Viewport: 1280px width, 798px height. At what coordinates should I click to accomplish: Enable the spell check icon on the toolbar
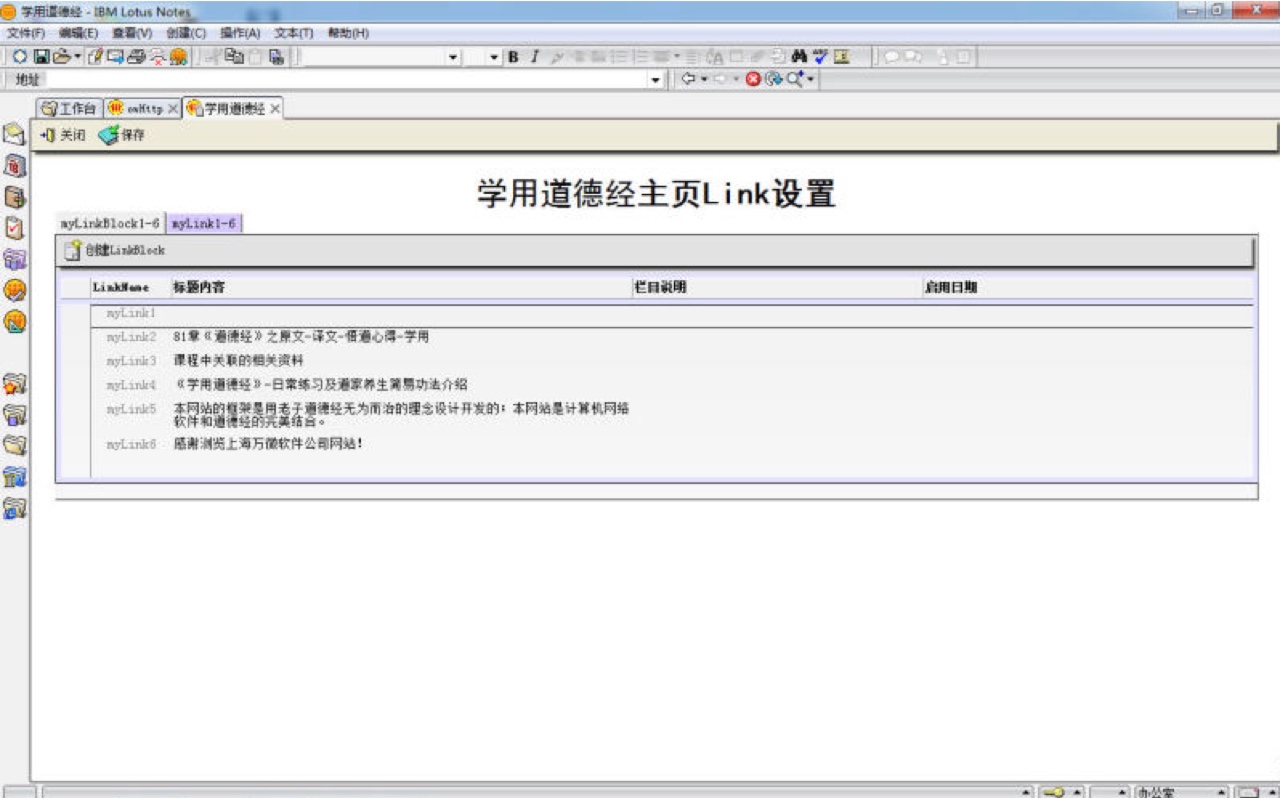tap(819, 57)
